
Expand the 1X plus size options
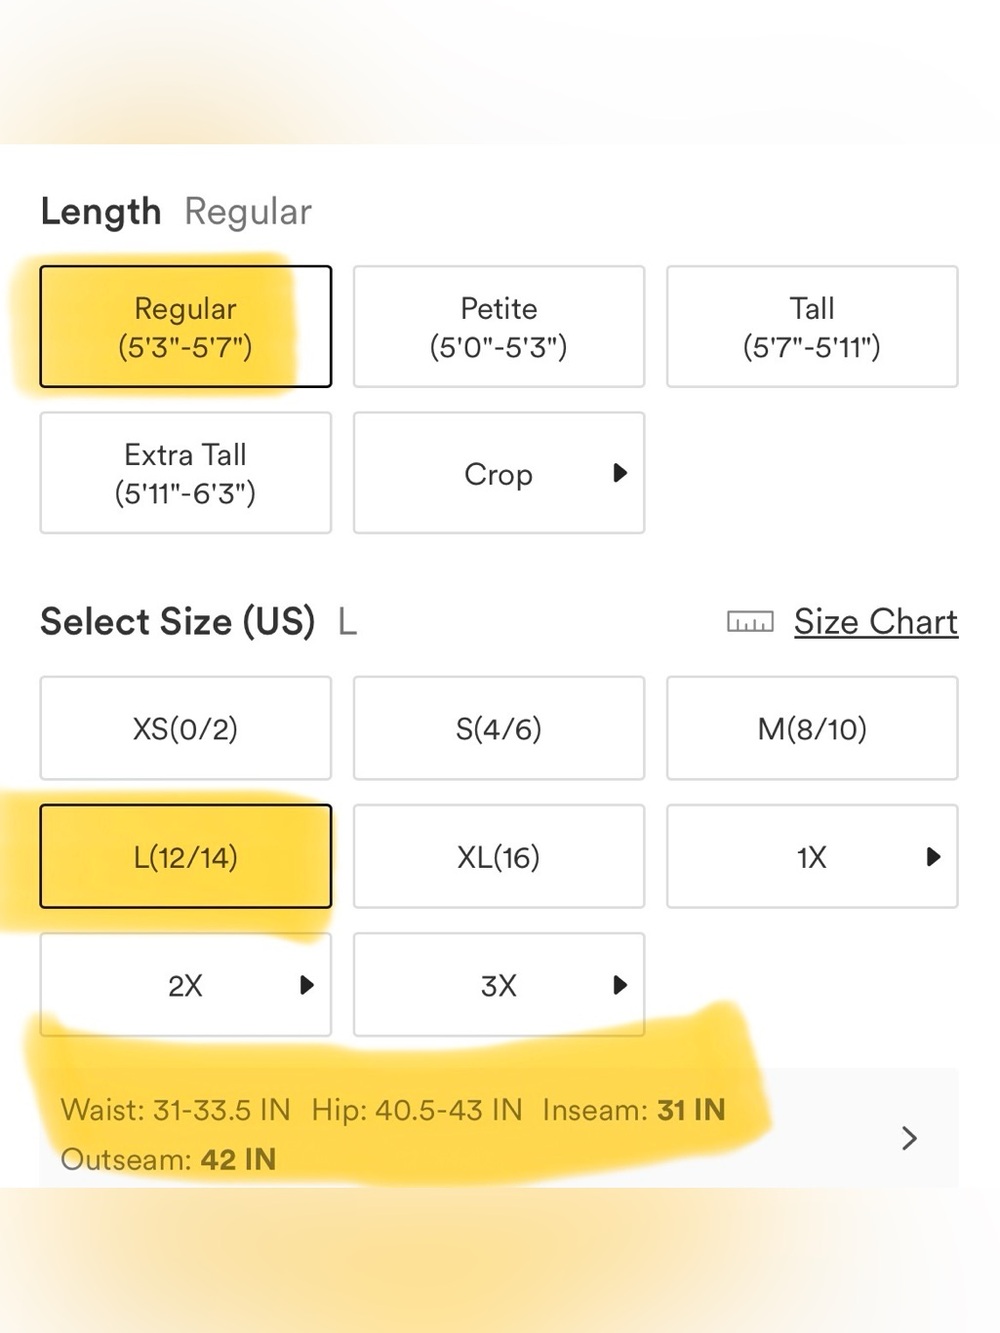(812, 856)
